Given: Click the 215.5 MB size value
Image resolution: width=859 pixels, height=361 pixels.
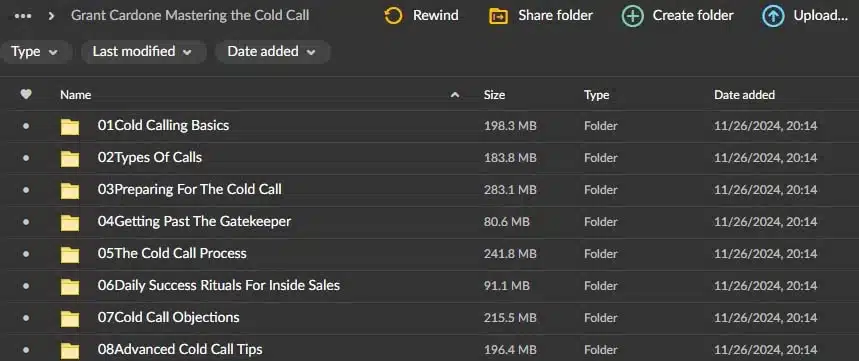Looking at the screenshot, I should click(510, 317).
